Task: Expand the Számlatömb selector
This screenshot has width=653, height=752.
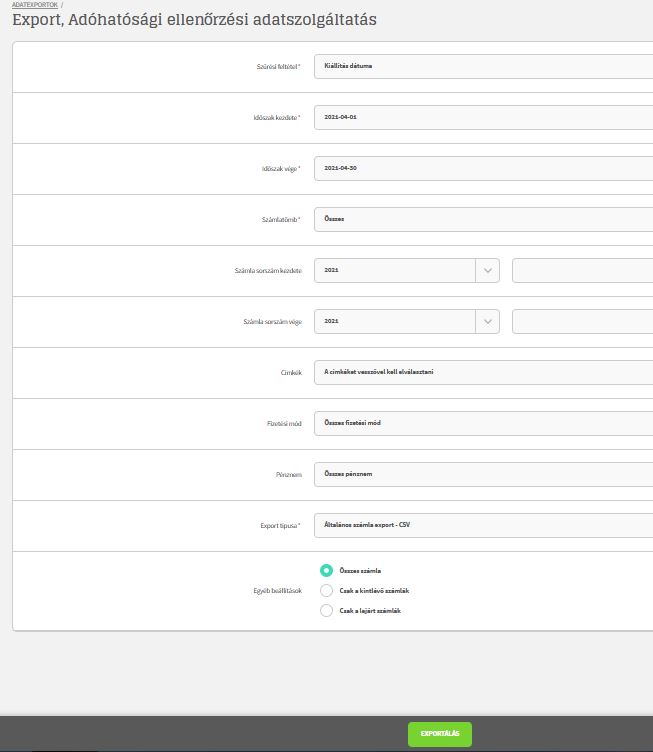Action: pos(482,219)
